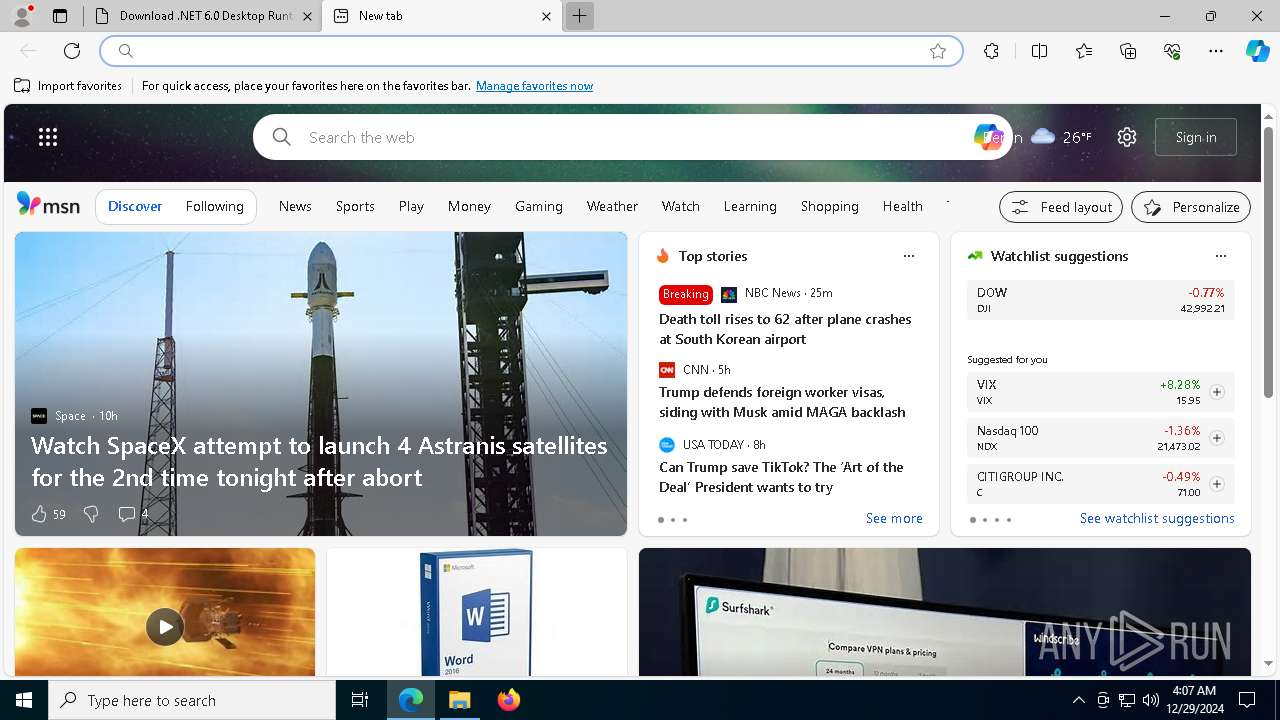Open Top stories more options ellipsis
1280x720 pixels.
(x=909, y=256)
